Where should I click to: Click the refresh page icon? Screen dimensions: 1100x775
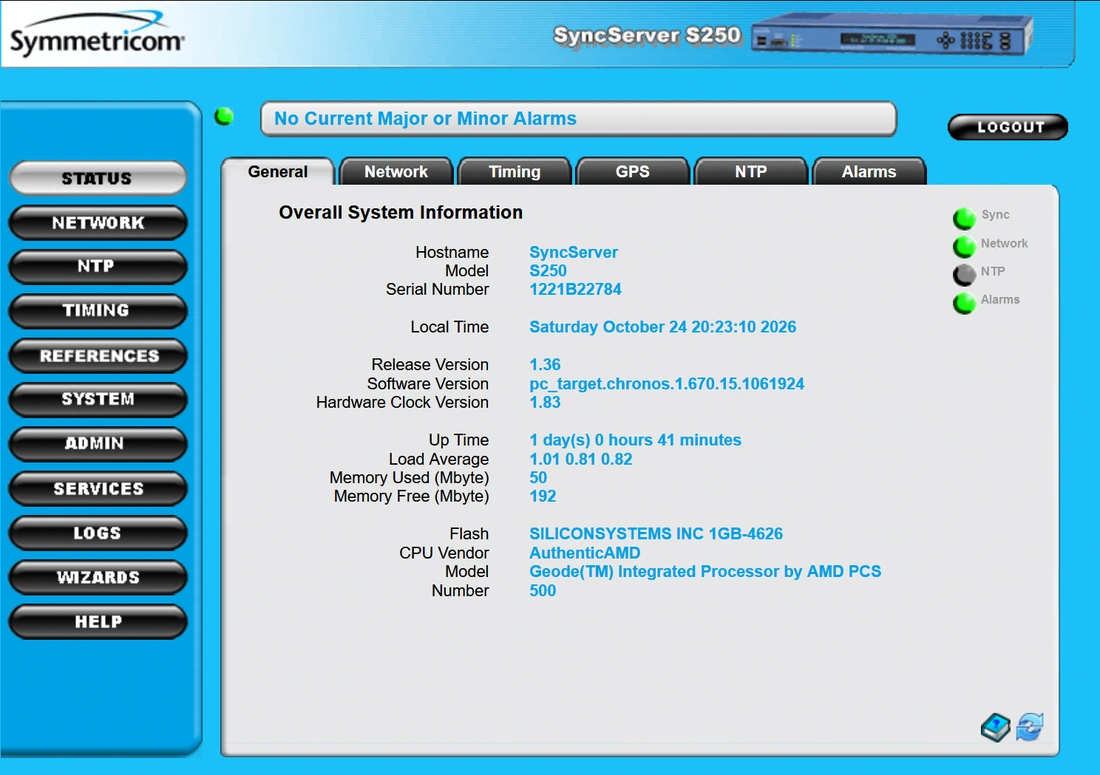pyautogui.click(x=1030, y=727)
